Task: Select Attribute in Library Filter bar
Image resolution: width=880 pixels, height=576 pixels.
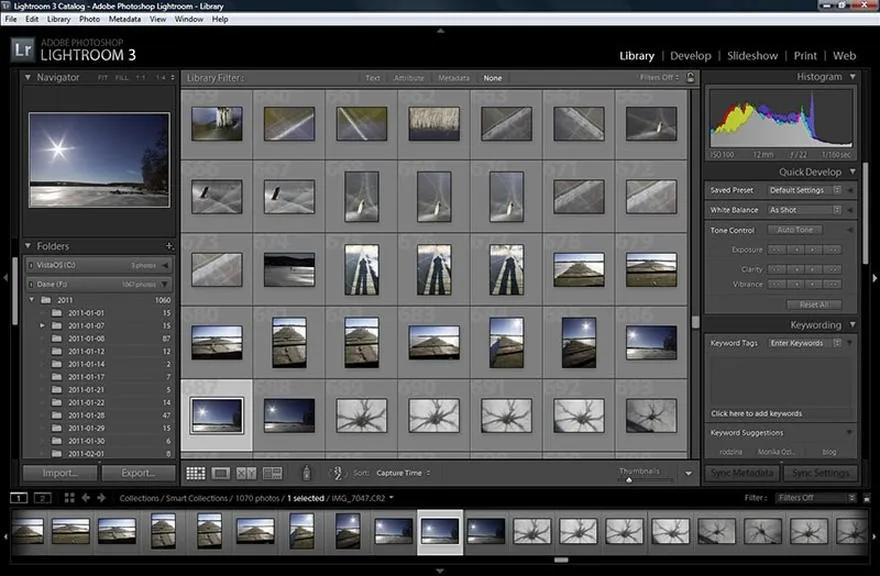Action: pos(409,78)
